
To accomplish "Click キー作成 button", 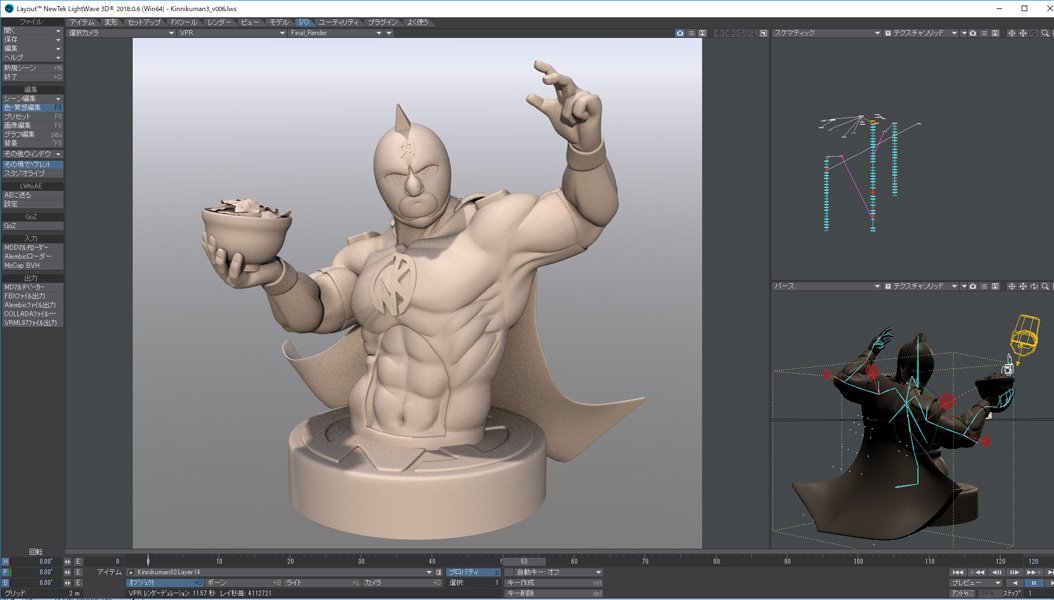I will coord(553,583).
